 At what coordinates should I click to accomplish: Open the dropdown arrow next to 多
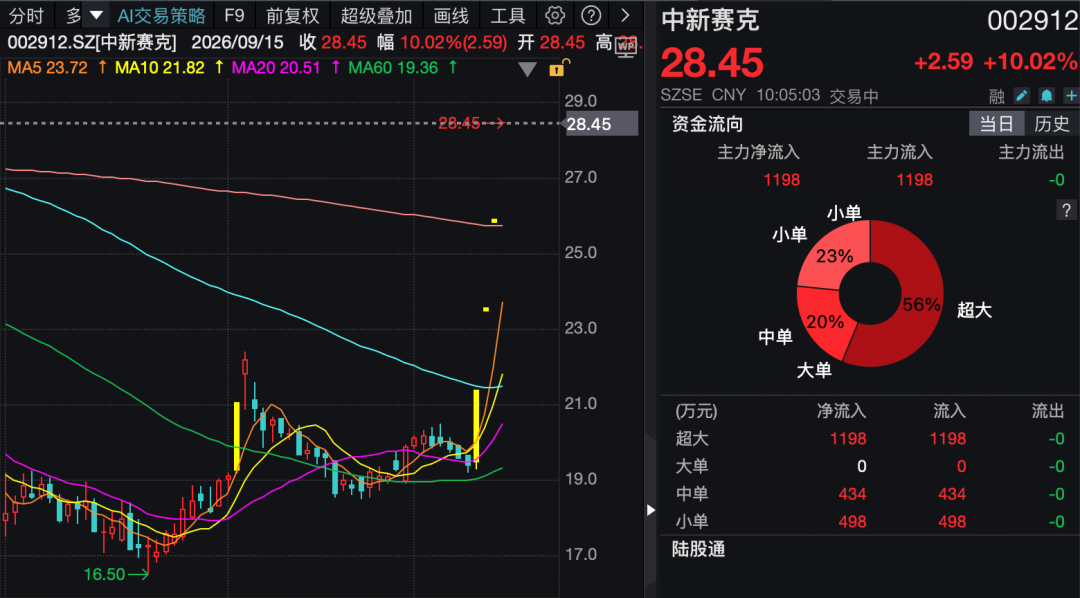click(x=96, y=15)
